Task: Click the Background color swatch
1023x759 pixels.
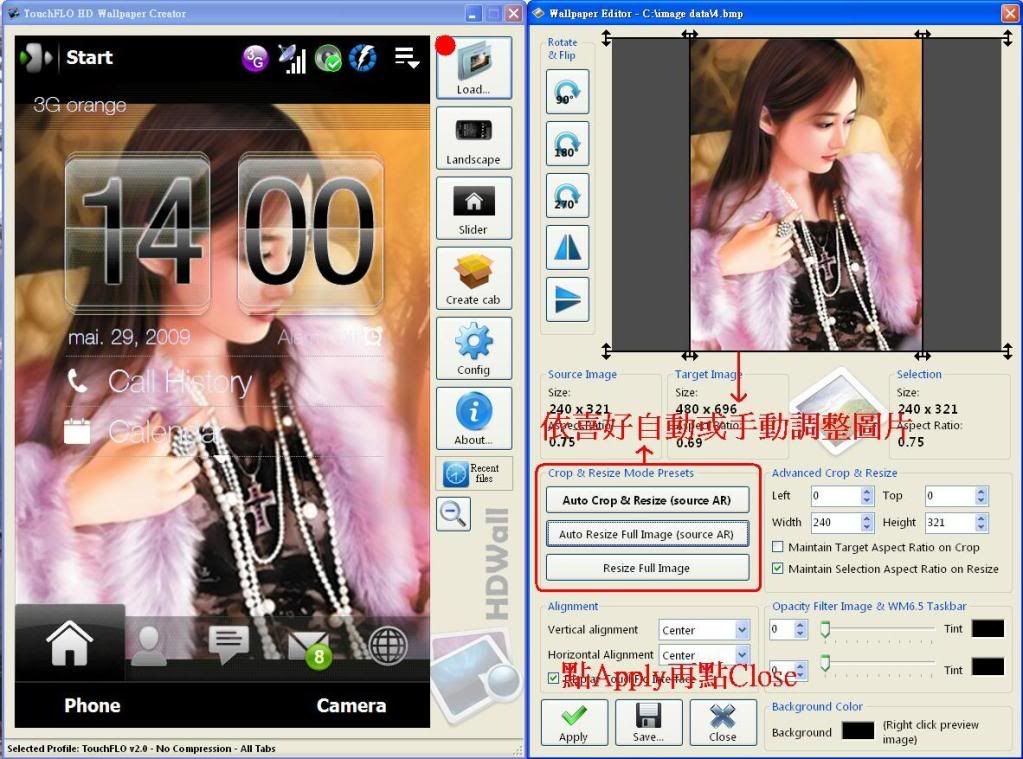Action: pos(858,731)
